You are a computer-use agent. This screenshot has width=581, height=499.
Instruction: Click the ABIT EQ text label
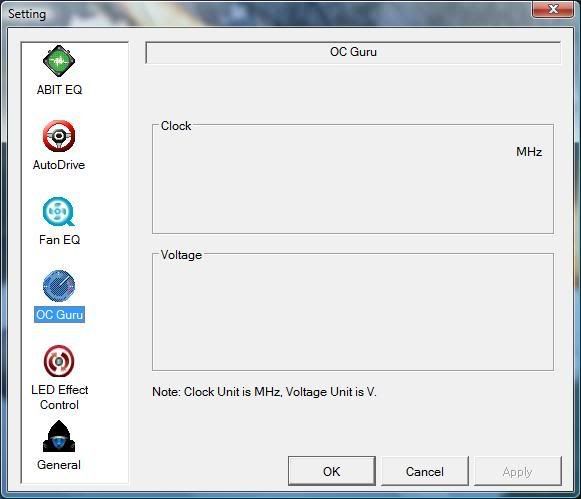click(x=59, y=90)
